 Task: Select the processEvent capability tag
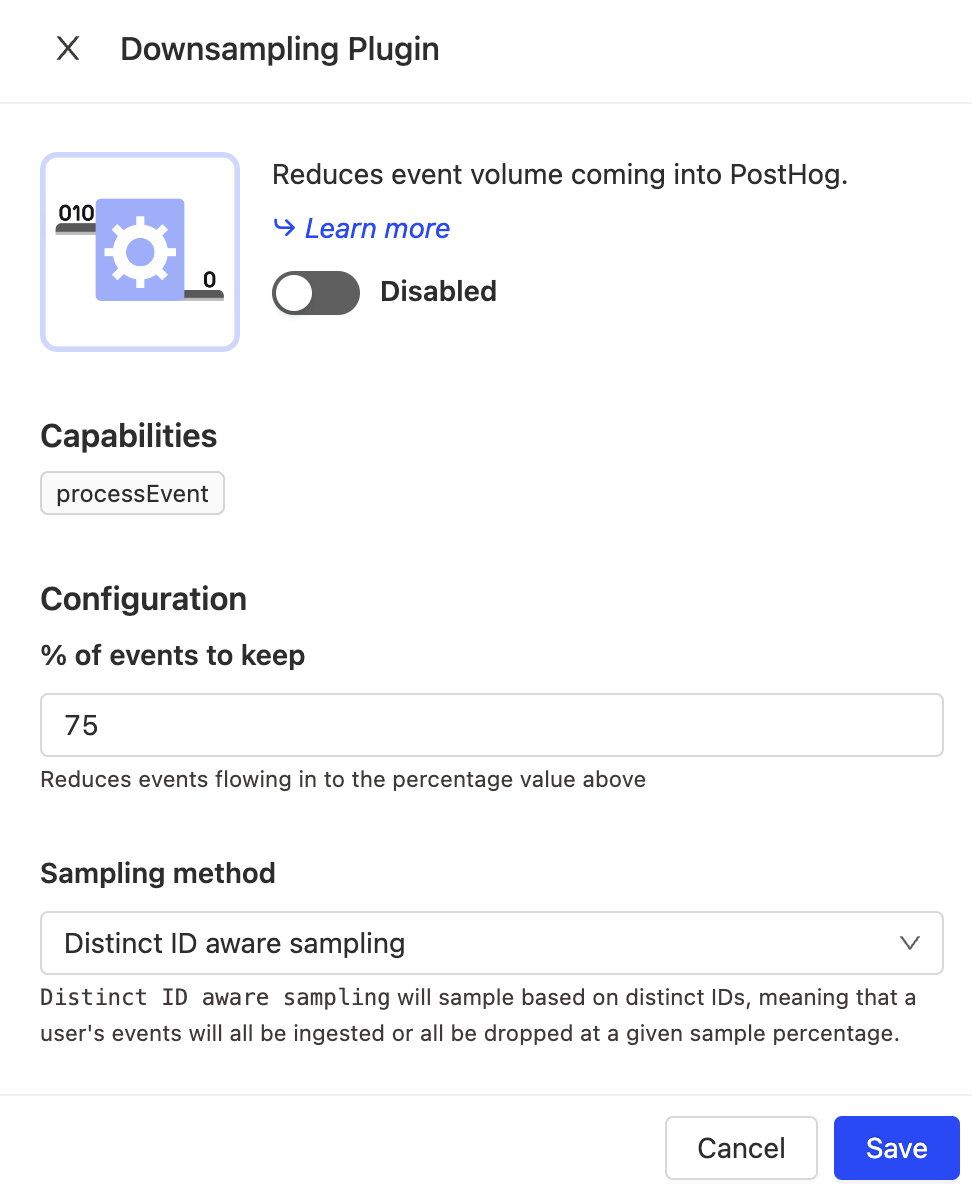pyautogui.click(x=132, y=494)
